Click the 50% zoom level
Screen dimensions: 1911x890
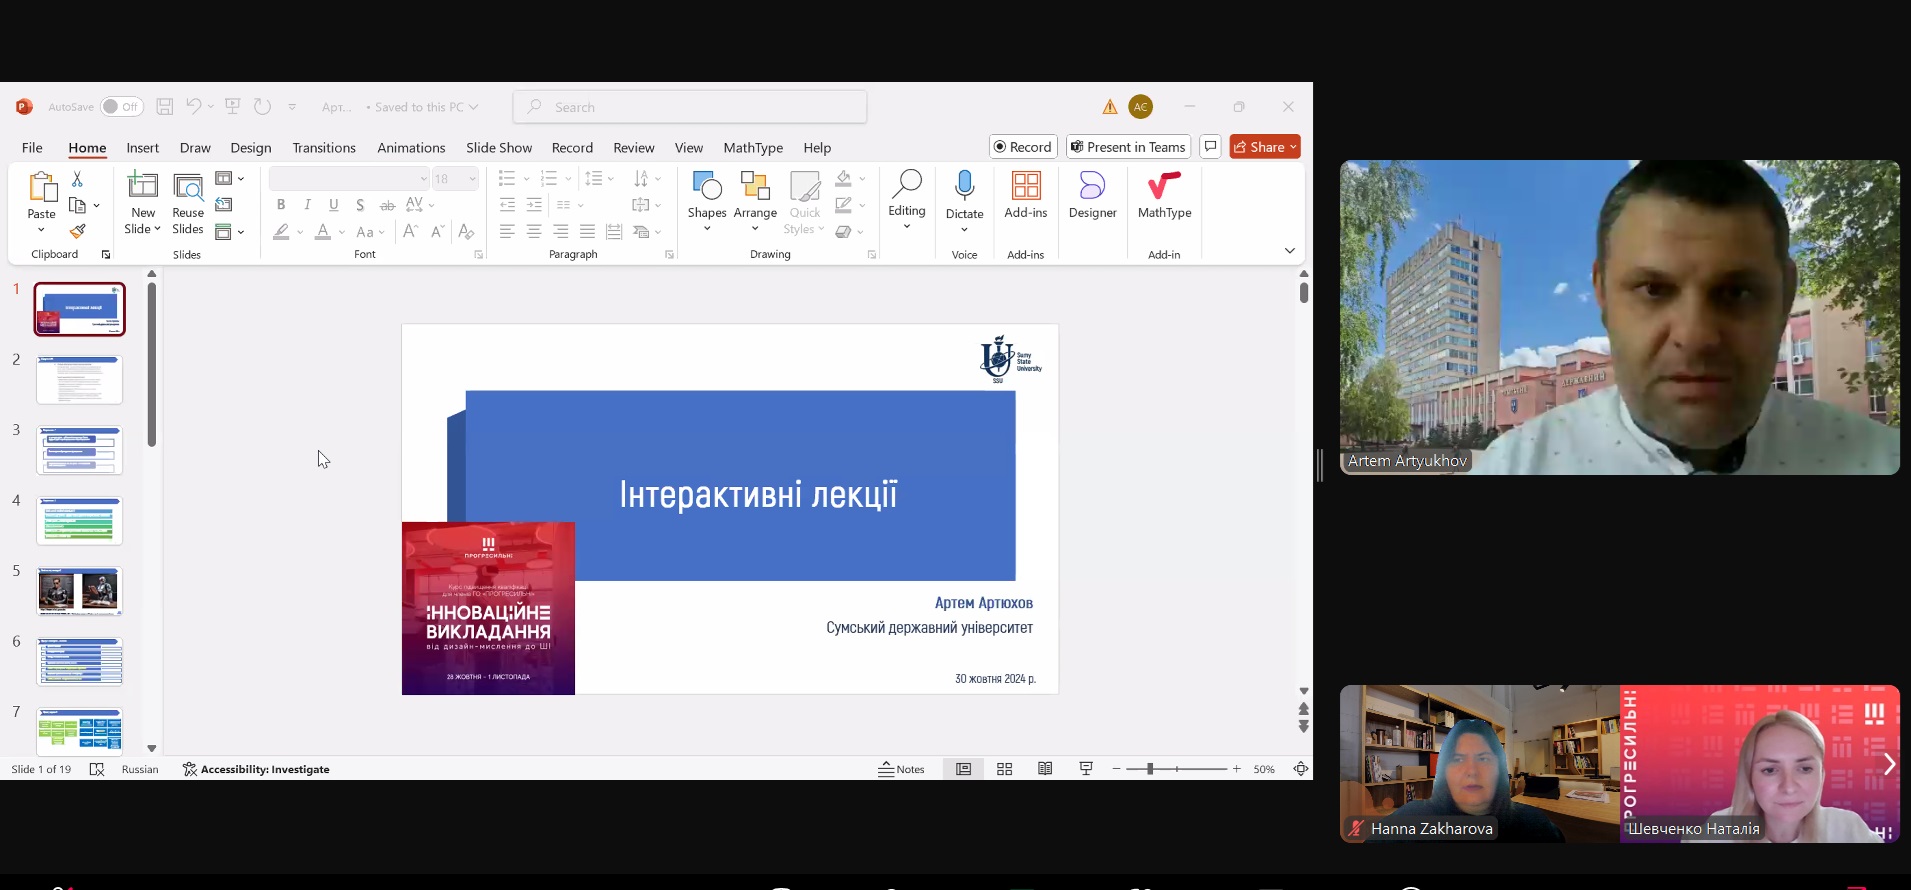1264,769
